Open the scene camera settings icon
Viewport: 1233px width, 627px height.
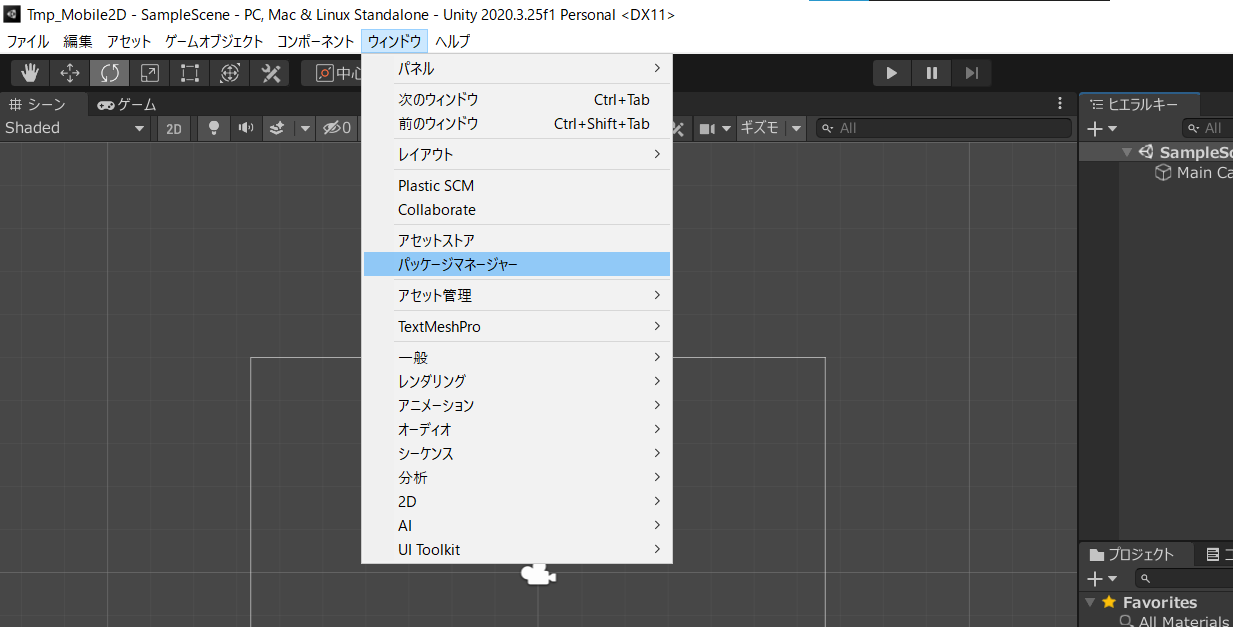pyautogui.click(x=707, y=128)
